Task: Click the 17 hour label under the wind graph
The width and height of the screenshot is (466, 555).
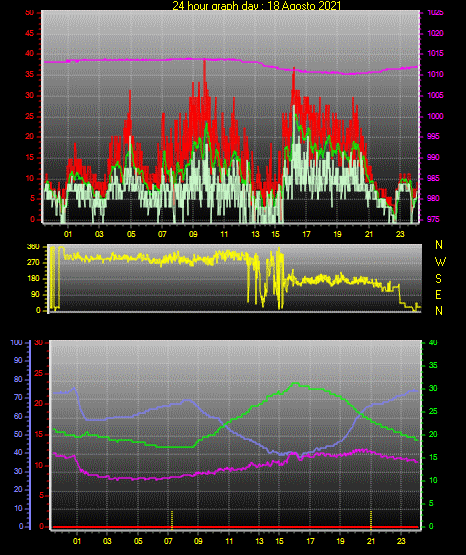Action: tap(306, 234)
